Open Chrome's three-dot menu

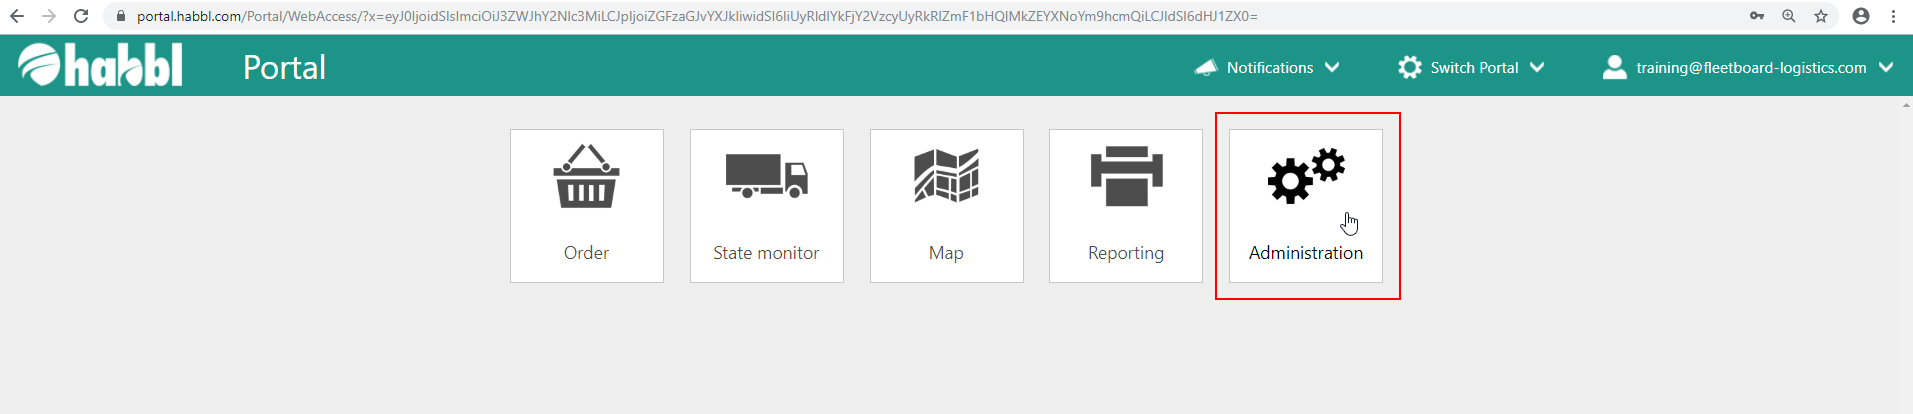click(1893, 16)
